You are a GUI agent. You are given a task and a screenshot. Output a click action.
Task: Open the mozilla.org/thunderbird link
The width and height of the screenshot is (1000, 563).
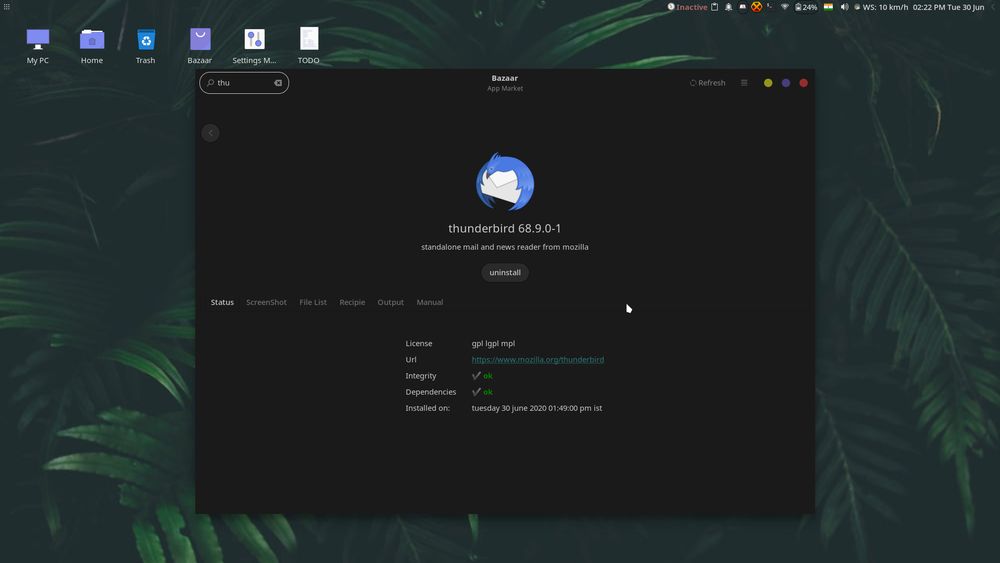tap(537, 360)
